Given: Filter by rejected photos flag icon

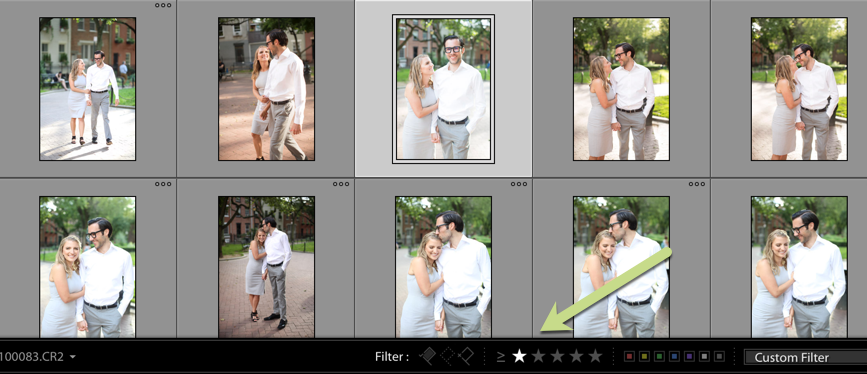Looking at the screenshot, I should 466,356.
